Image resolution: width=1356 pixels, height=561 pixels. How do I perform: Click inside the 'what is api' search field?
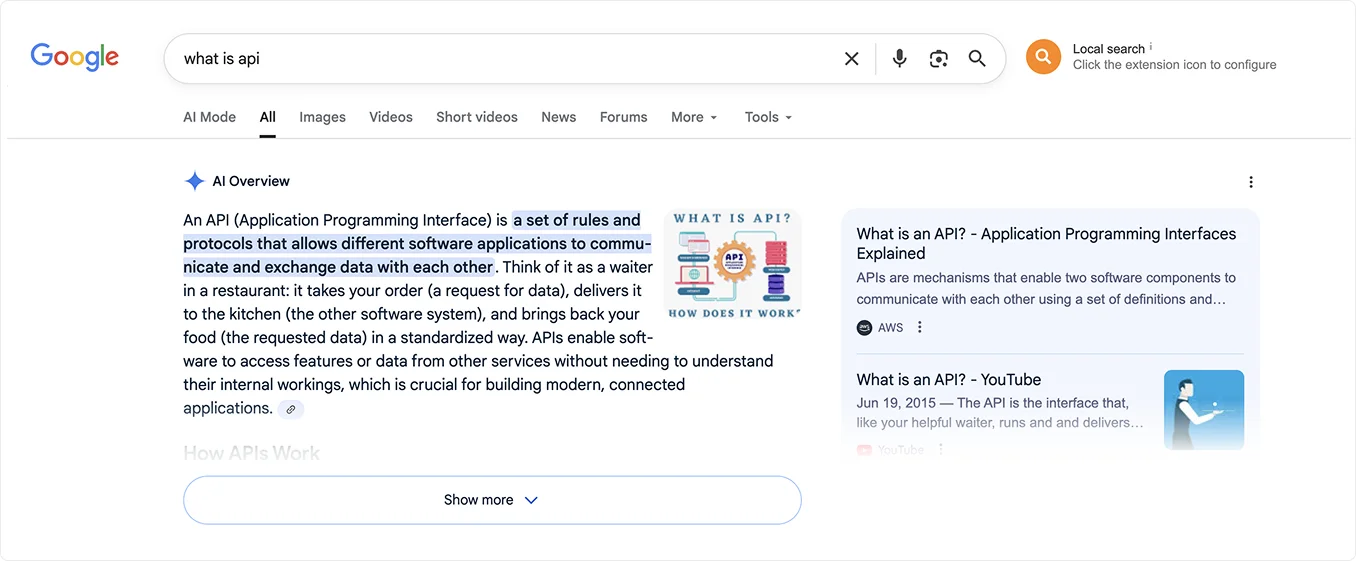[x=505, y=59]
